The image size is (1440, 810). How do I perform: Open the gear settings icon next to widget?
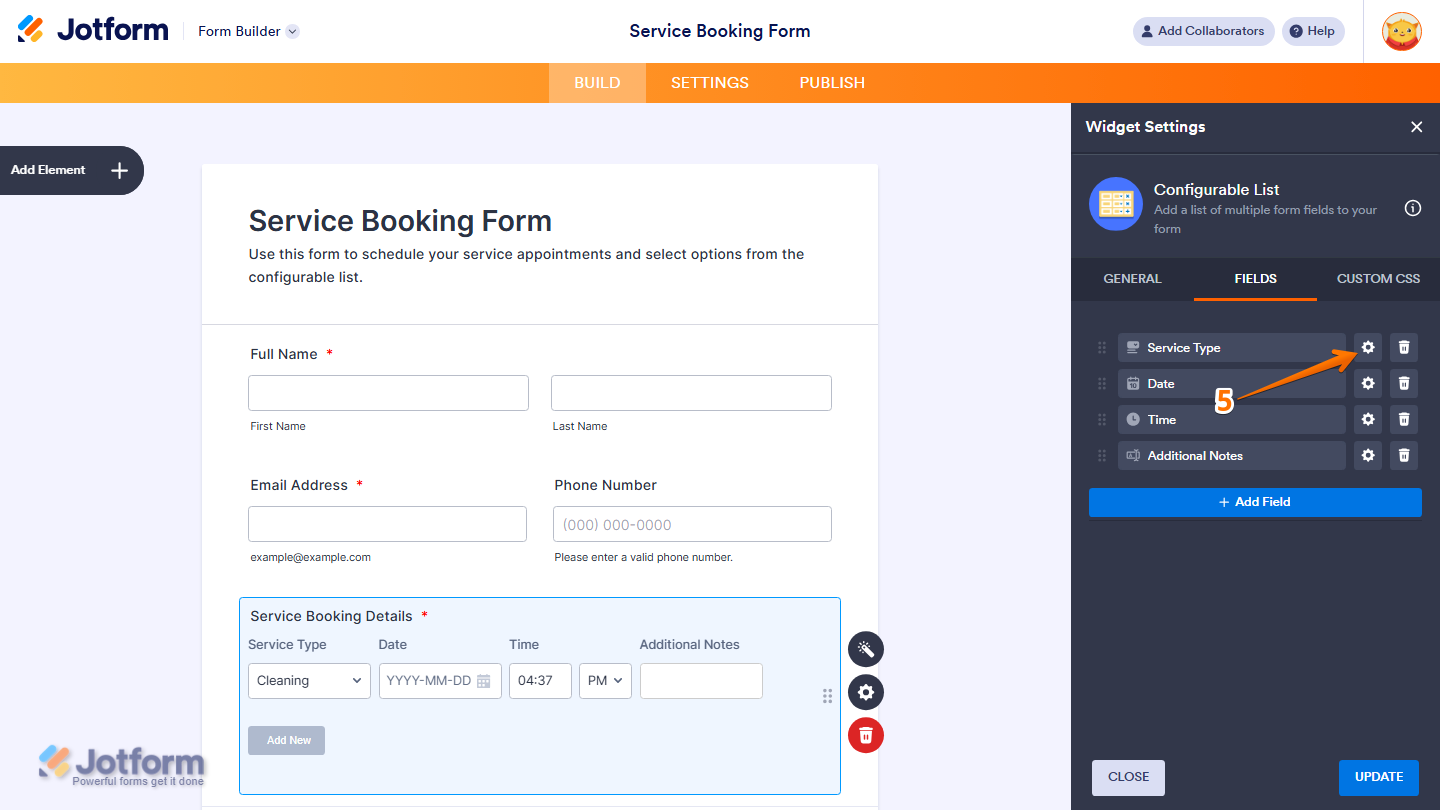[865, 691]
